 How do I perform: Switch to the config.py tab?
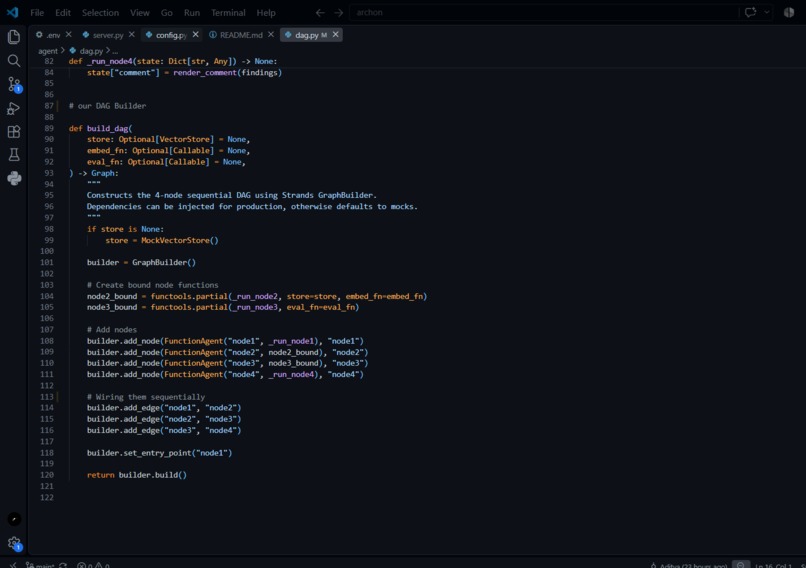(171, 35)
